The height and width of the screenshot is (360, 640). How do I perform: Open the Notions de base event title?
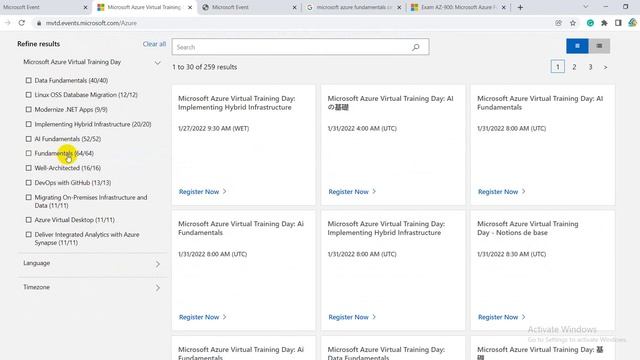[528, 228]
